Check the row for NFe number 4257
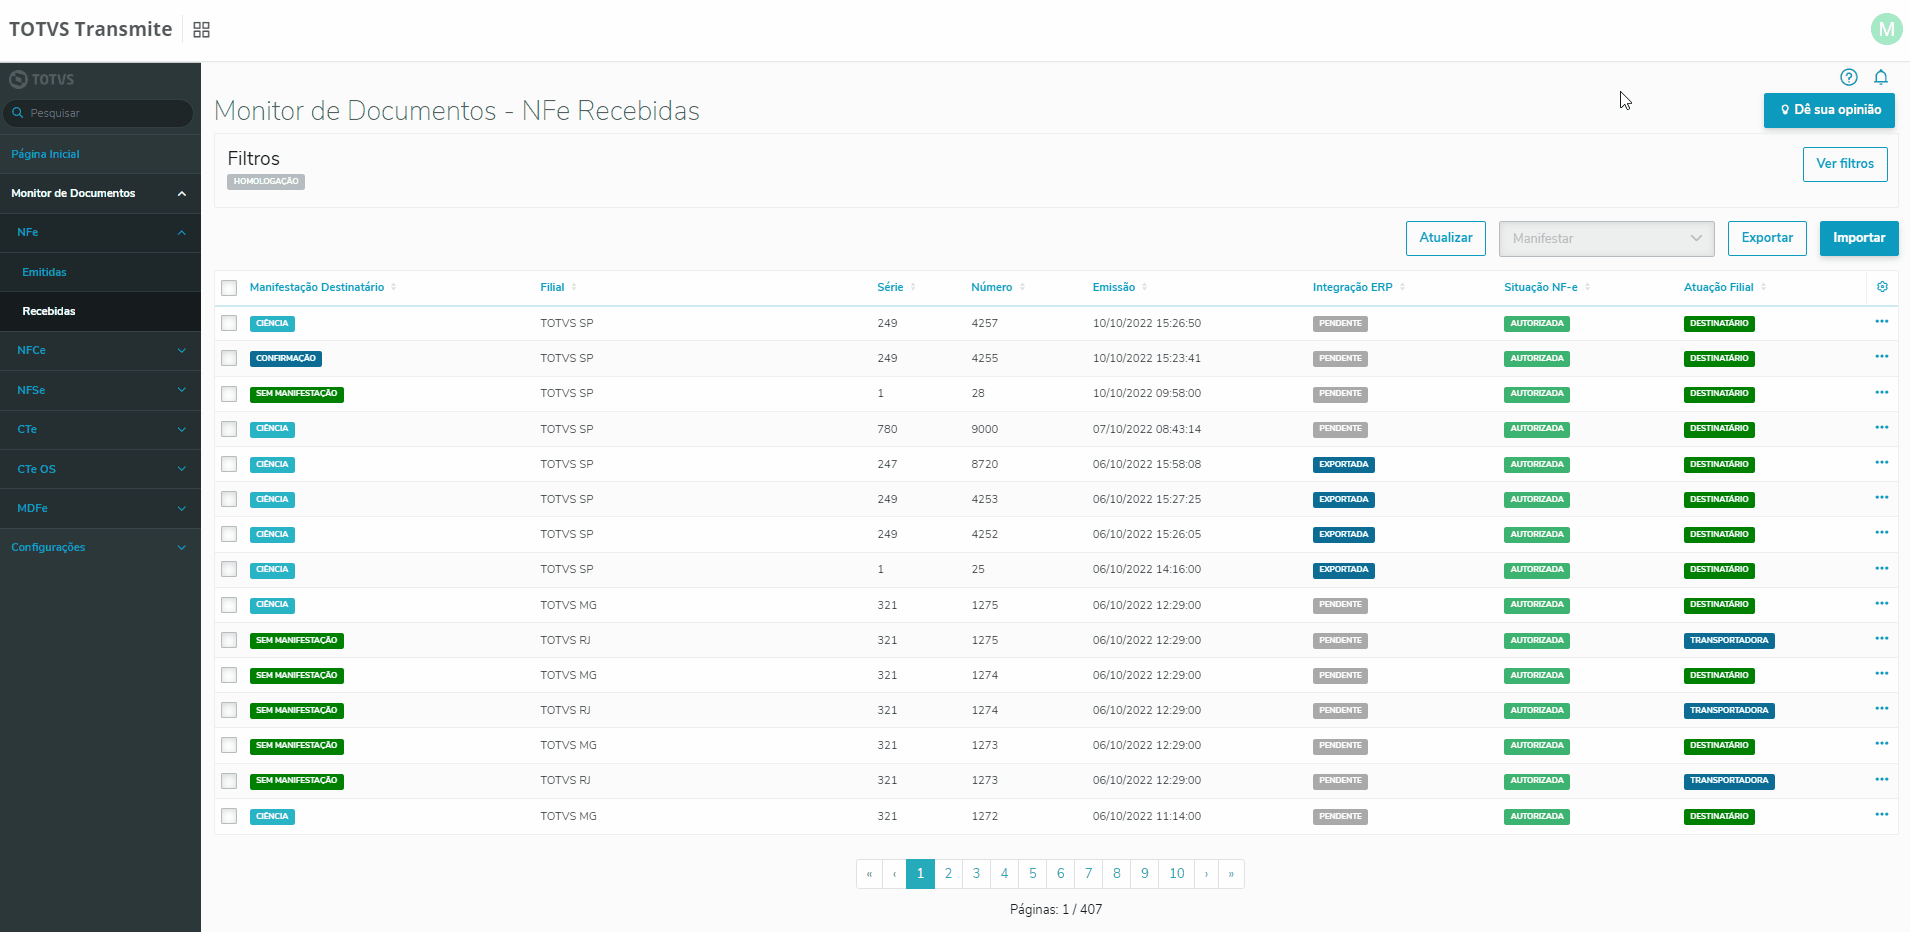The height and width of the screenshot is (932, 1910). click(229, 323)
